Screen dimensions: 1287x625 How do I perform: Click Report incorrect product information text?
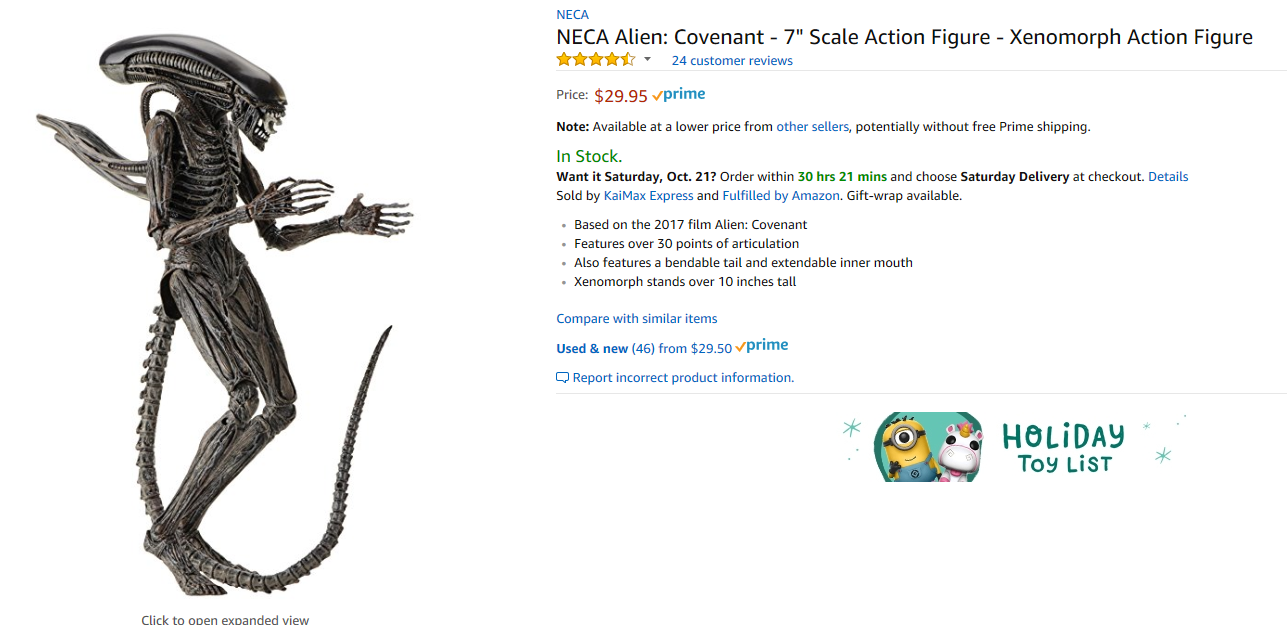pos(683,378)
